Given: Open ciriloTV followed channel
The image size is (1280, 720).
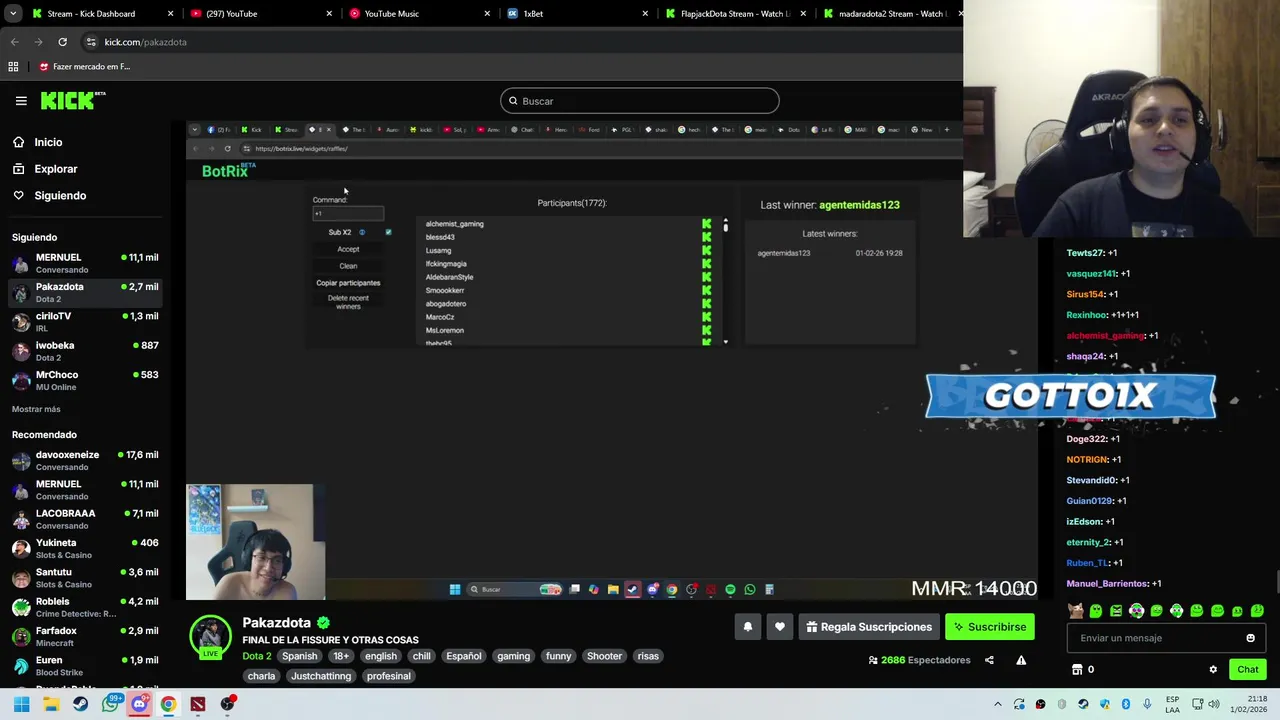Looking at the screenshot, I should point(85,321).
